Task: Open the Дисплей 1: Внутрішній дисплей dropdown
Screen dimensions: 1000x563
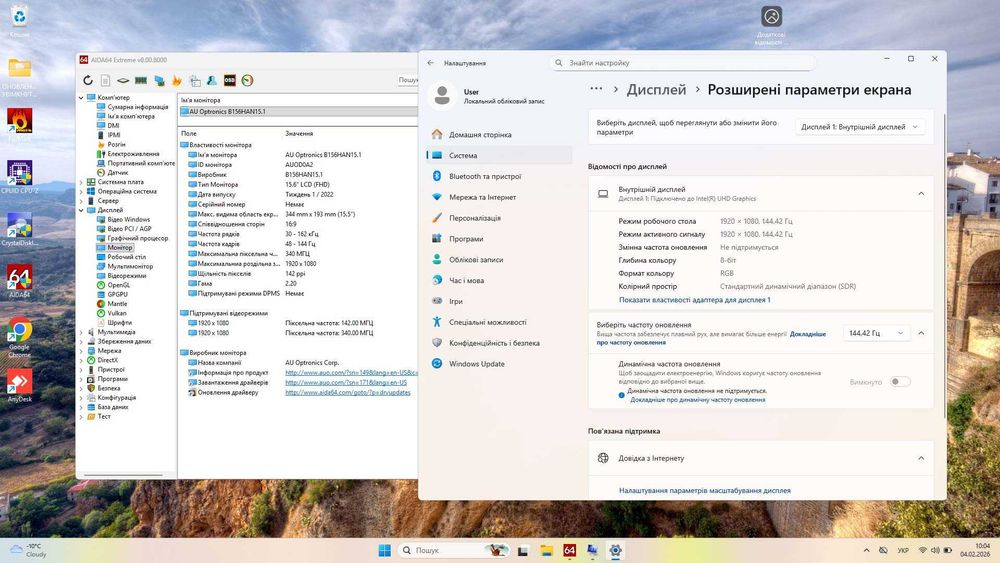Action: pyautogui.click(x=860, y=127)
